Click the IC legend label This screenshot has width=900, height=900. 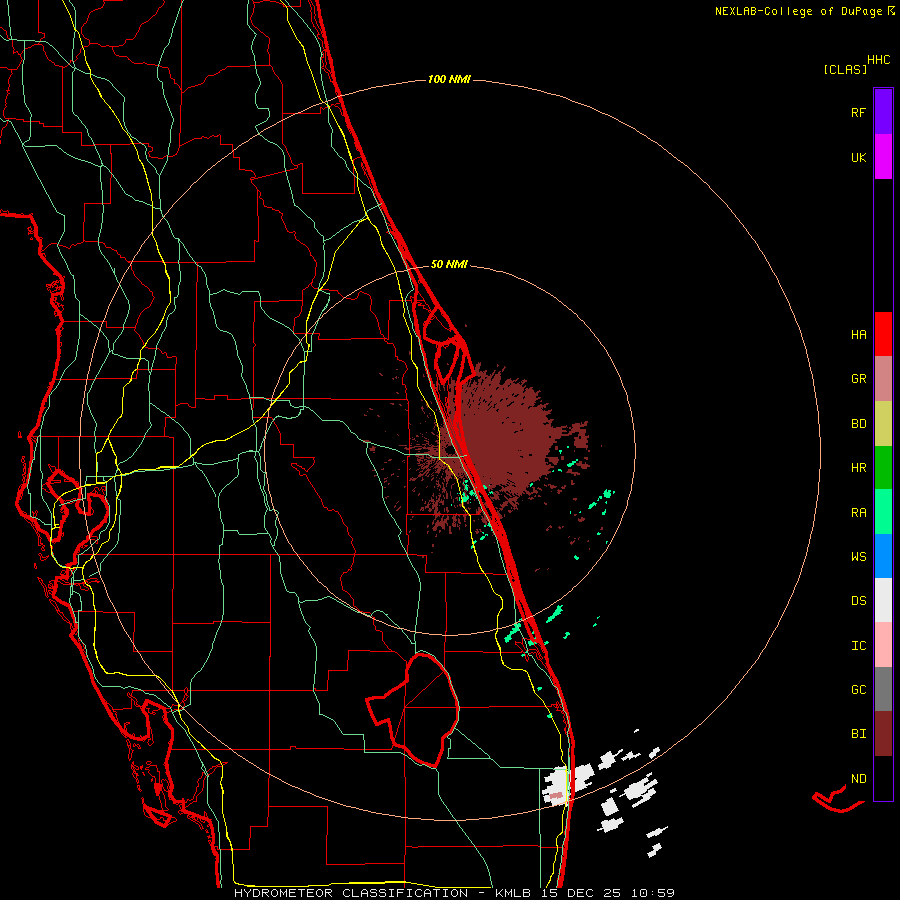coord(858,646)
